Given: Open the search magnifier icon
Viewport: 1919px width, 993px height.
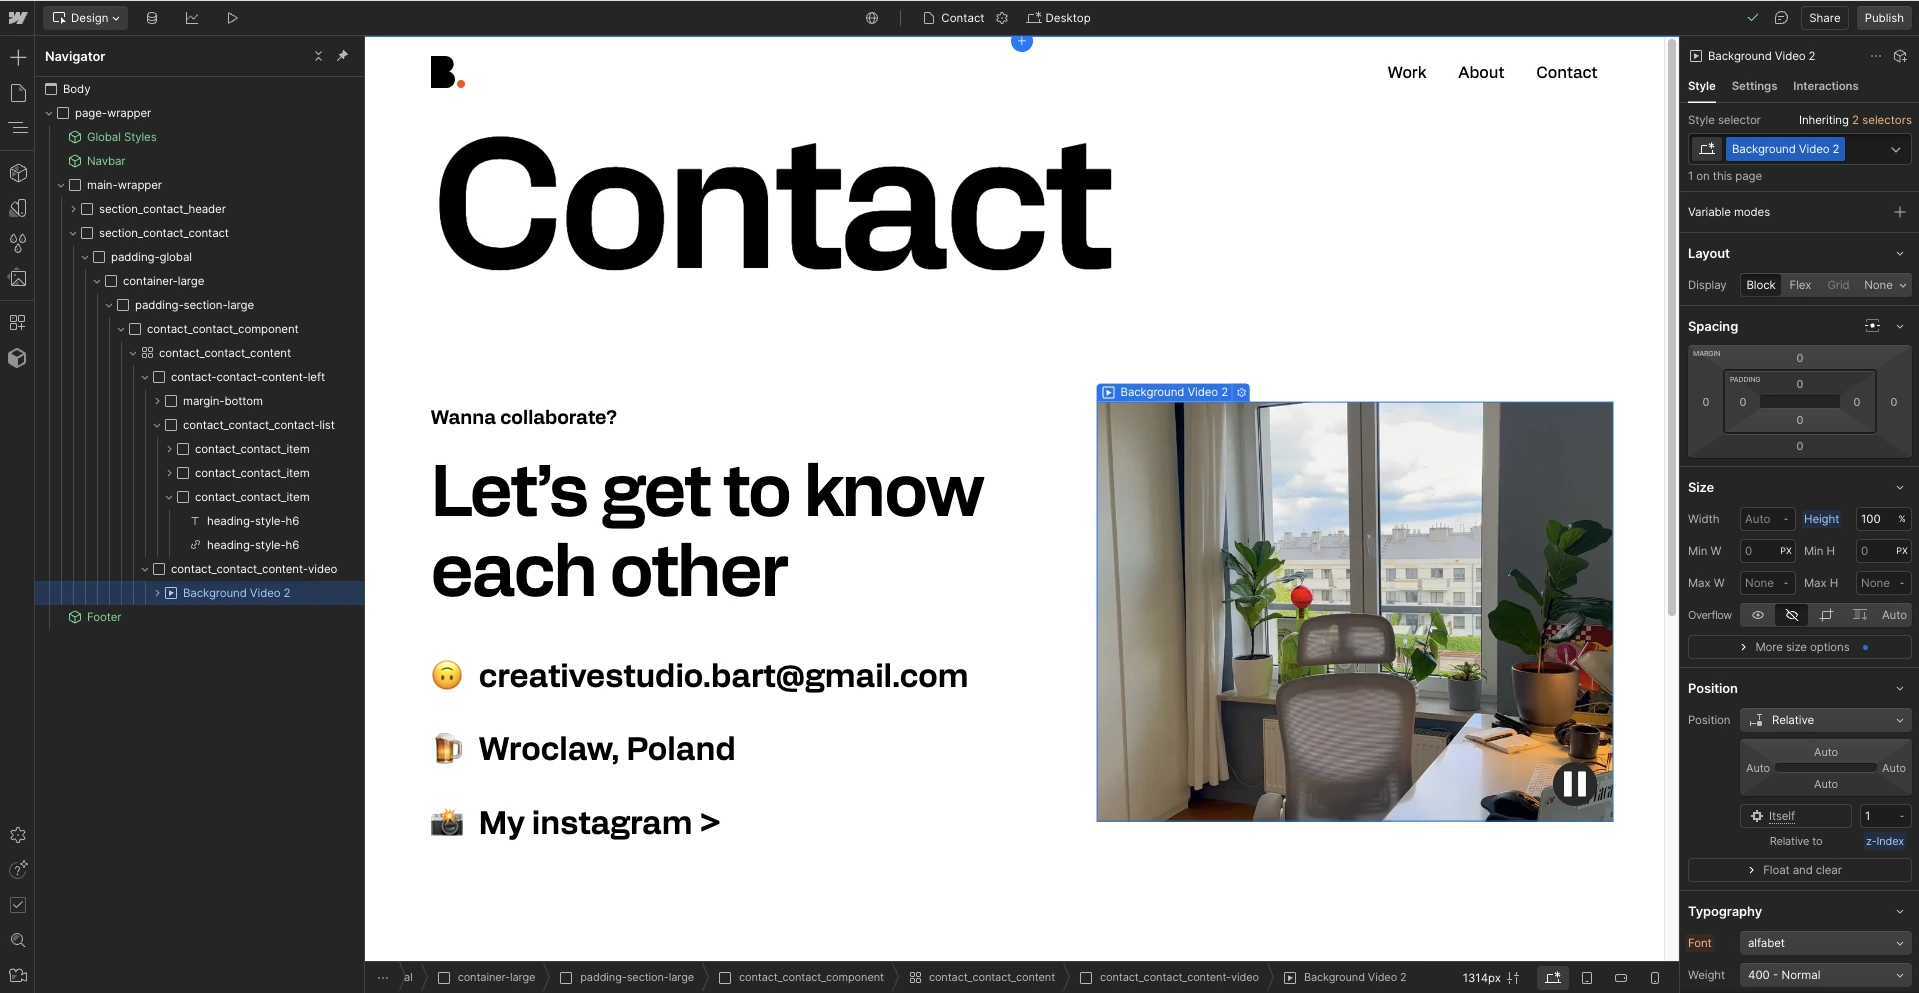Looking at the screenshot, I should coord(18,940).
